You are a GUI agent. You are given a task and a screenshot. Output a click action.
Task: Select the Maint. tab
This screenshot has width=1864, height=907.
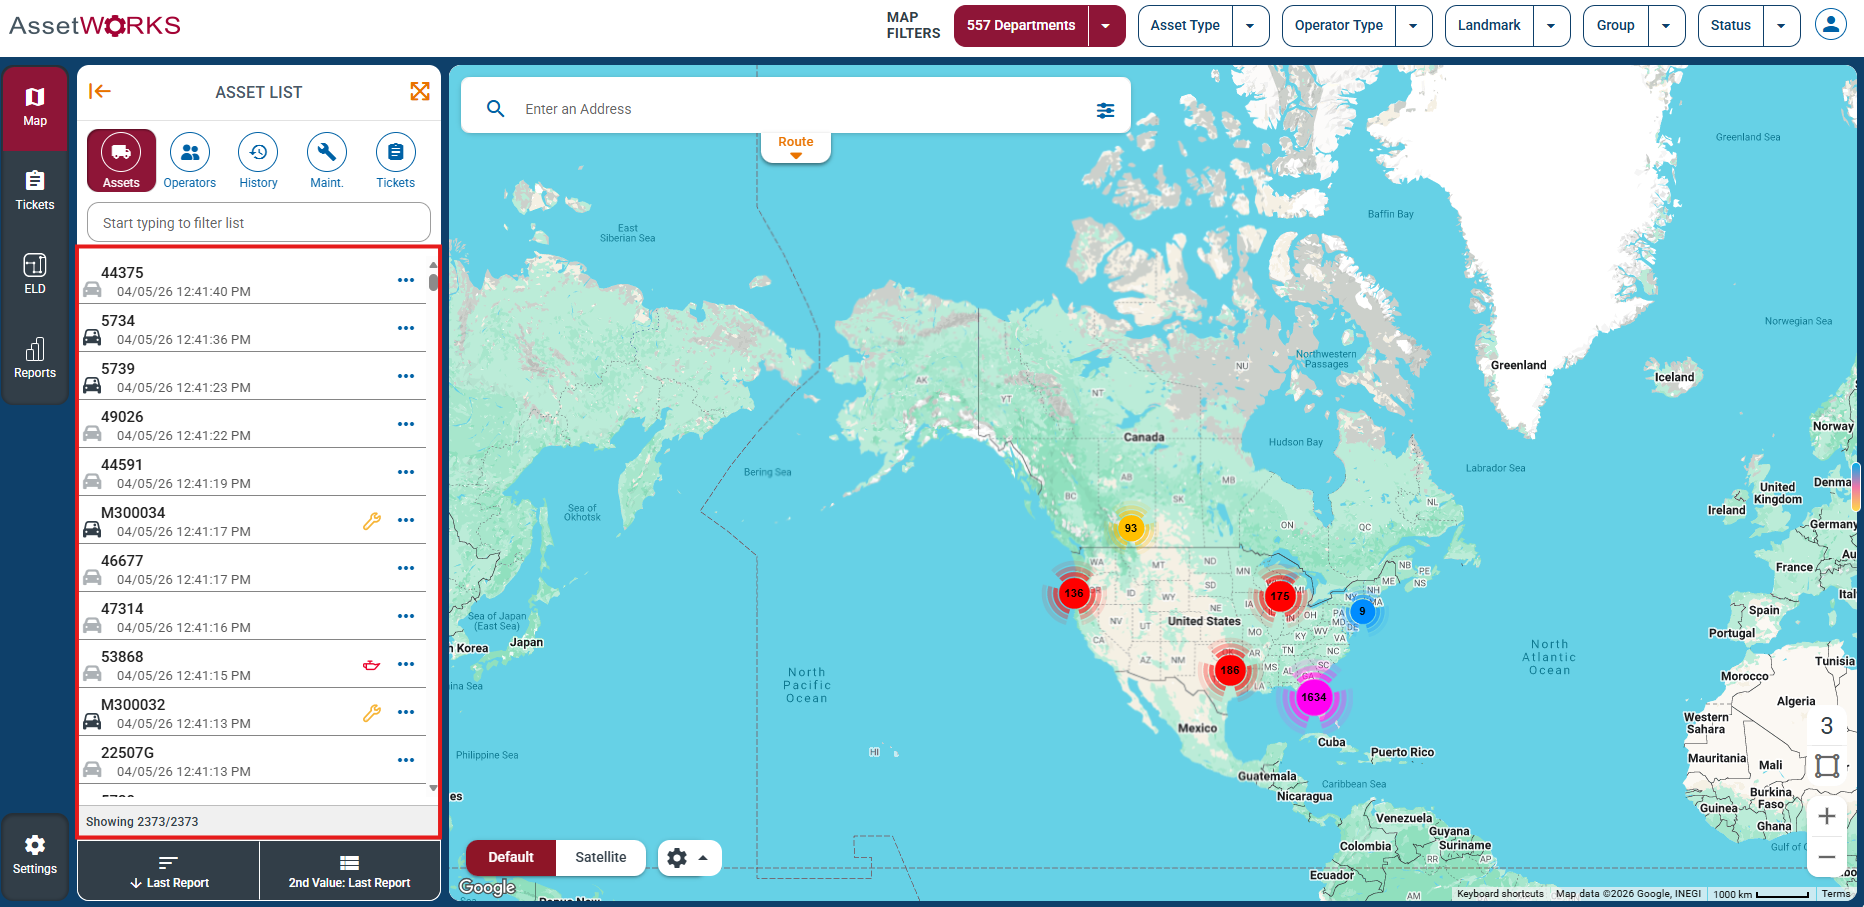click(327, 160)
